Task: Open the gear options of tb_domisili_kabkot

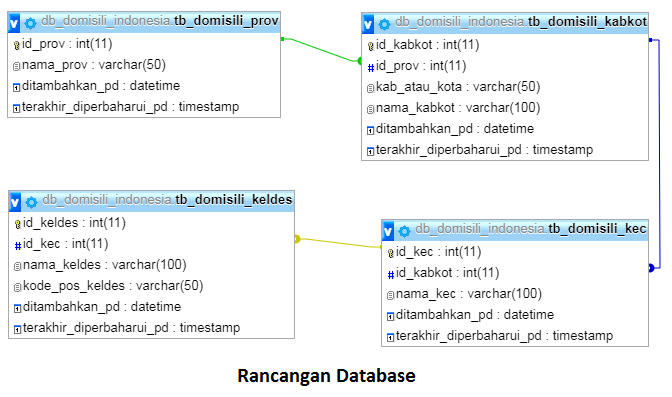Action: pyautogui.click(x=384, y=24)
